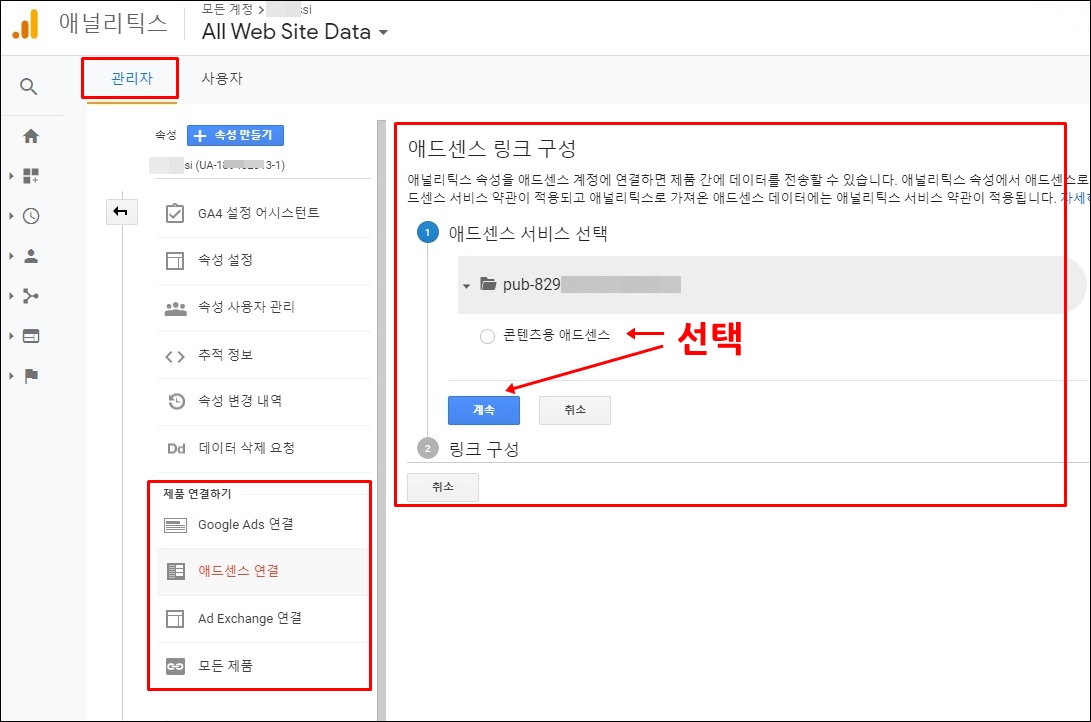1091x722 pixels.
Task: Click the 애드센스 링크 구성 title
Action: pyautogui.click(x=492, y=148)
